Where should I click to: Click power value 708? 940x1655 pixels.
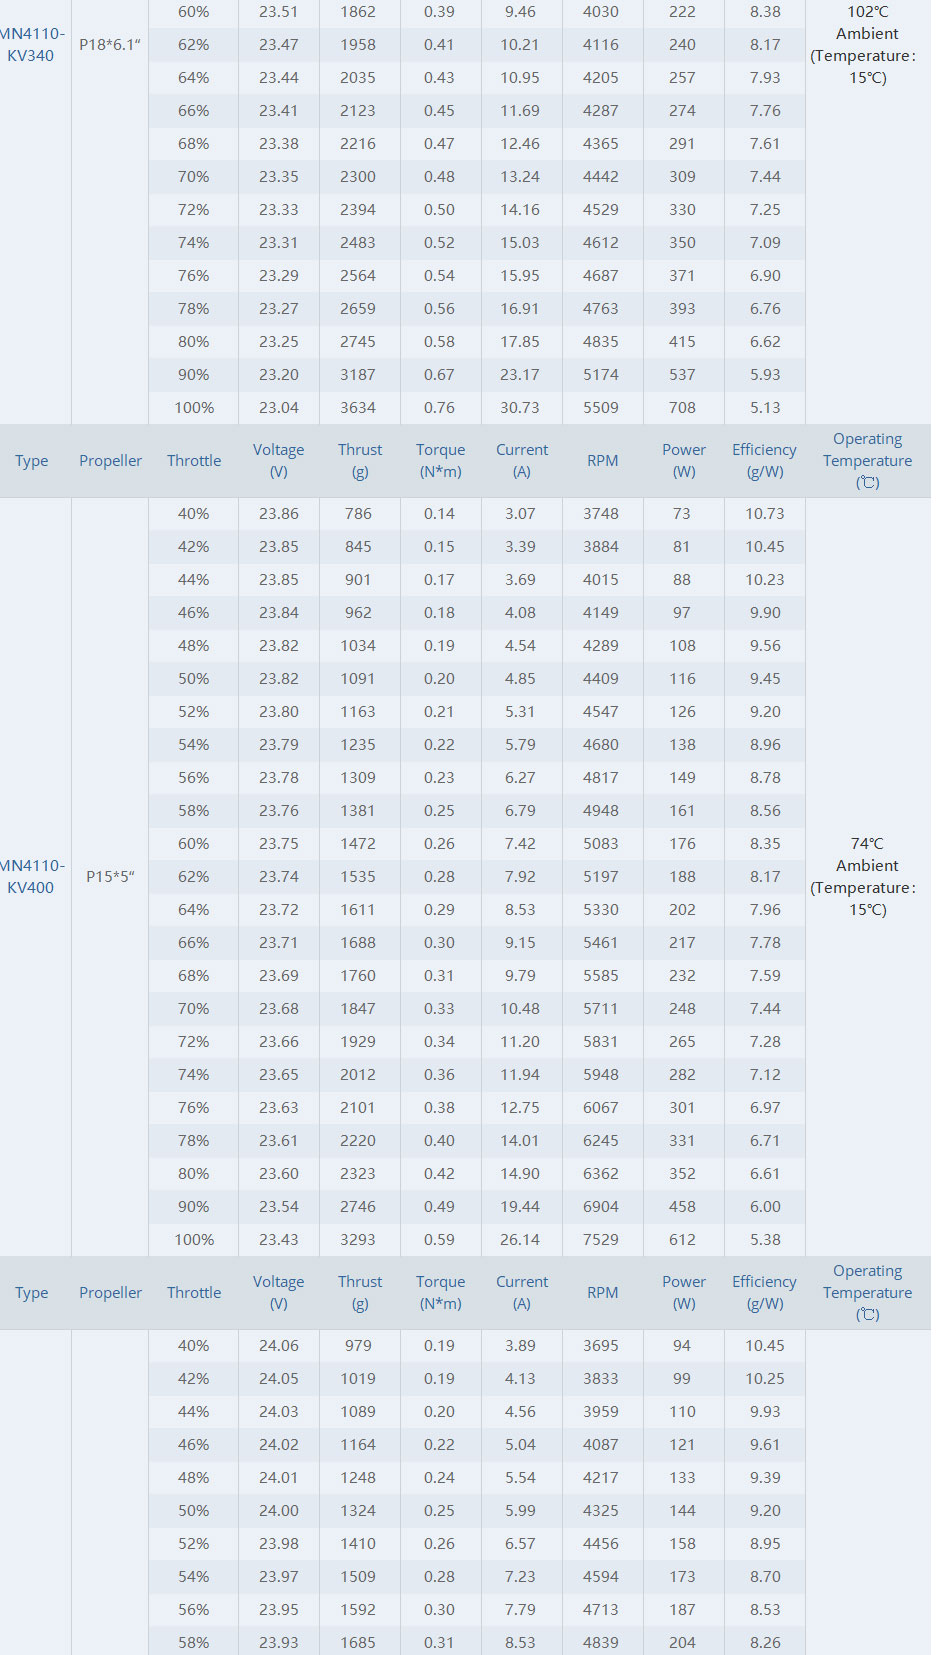point(683,408)
